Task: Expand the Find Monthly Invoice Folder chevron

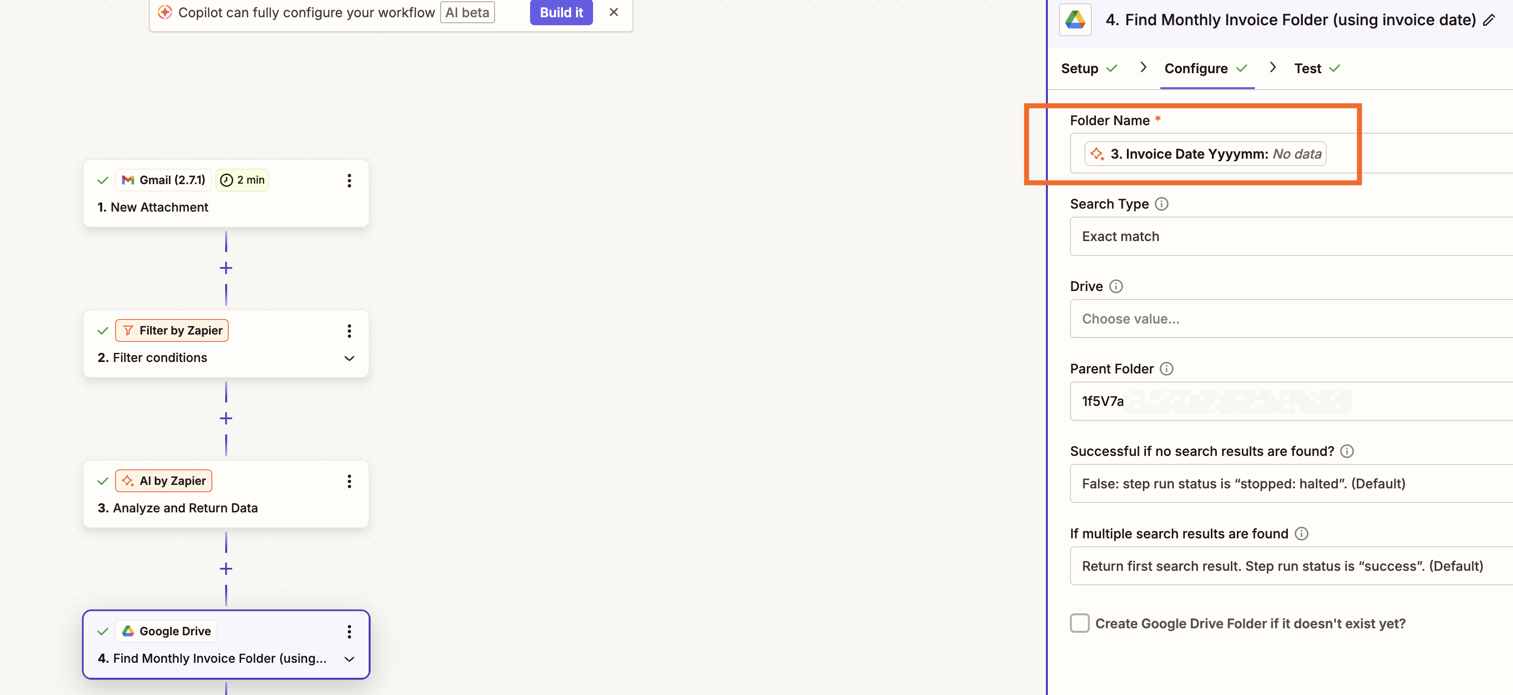Action: (349, 659)
